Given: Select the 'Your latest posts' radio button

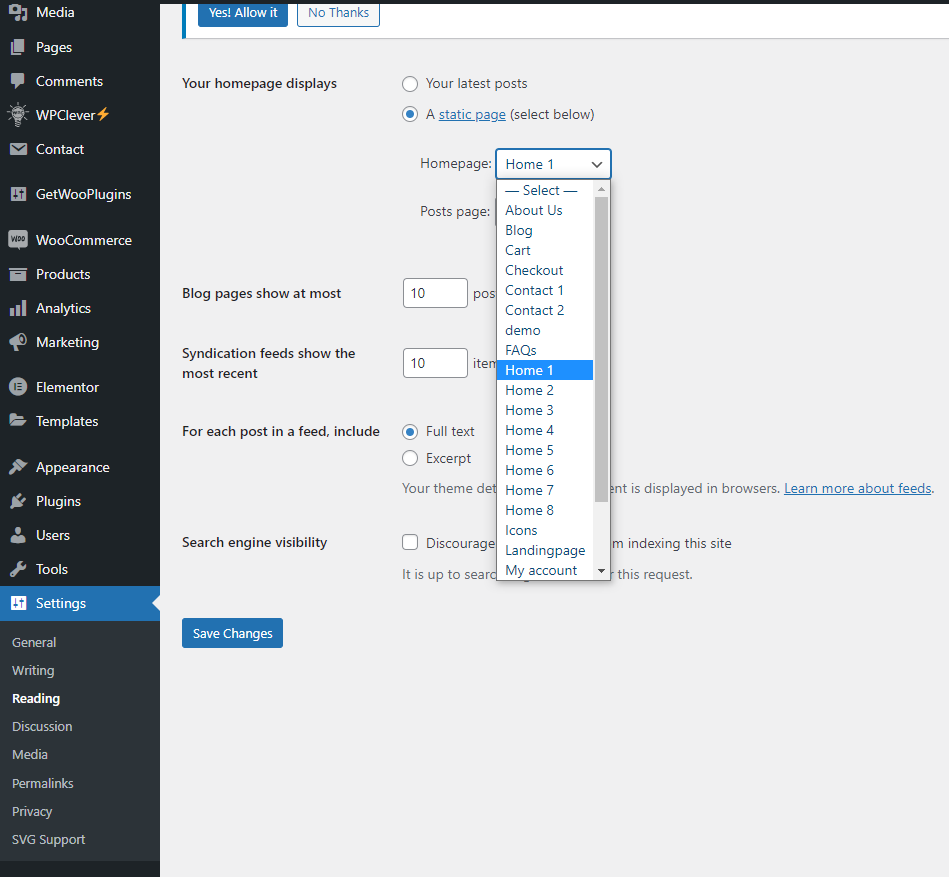Looking at the screenshot, I should [410, 84].
